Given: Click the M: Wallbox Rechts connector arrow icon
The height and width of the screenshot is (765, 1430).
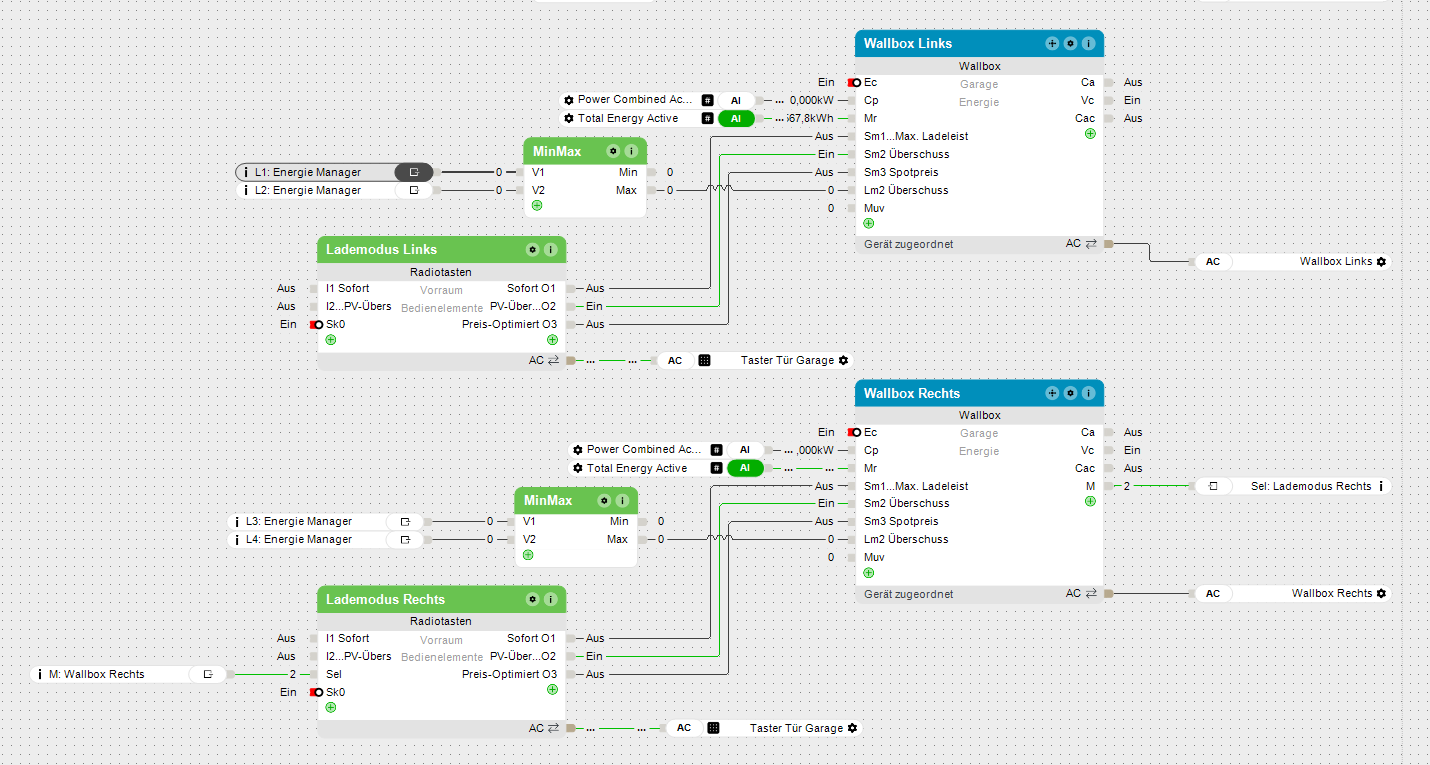Looking at the screenshot, I should tap(208, 674).
